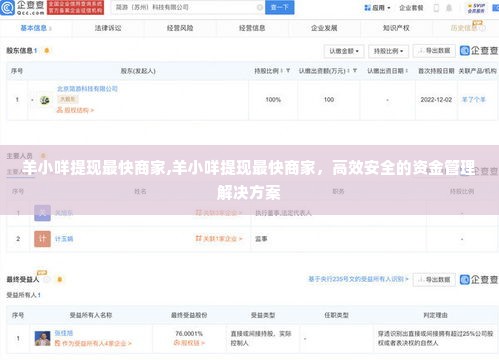
Task: Click the shareholder company logo thumbnail
Action: tap(45, 100)
